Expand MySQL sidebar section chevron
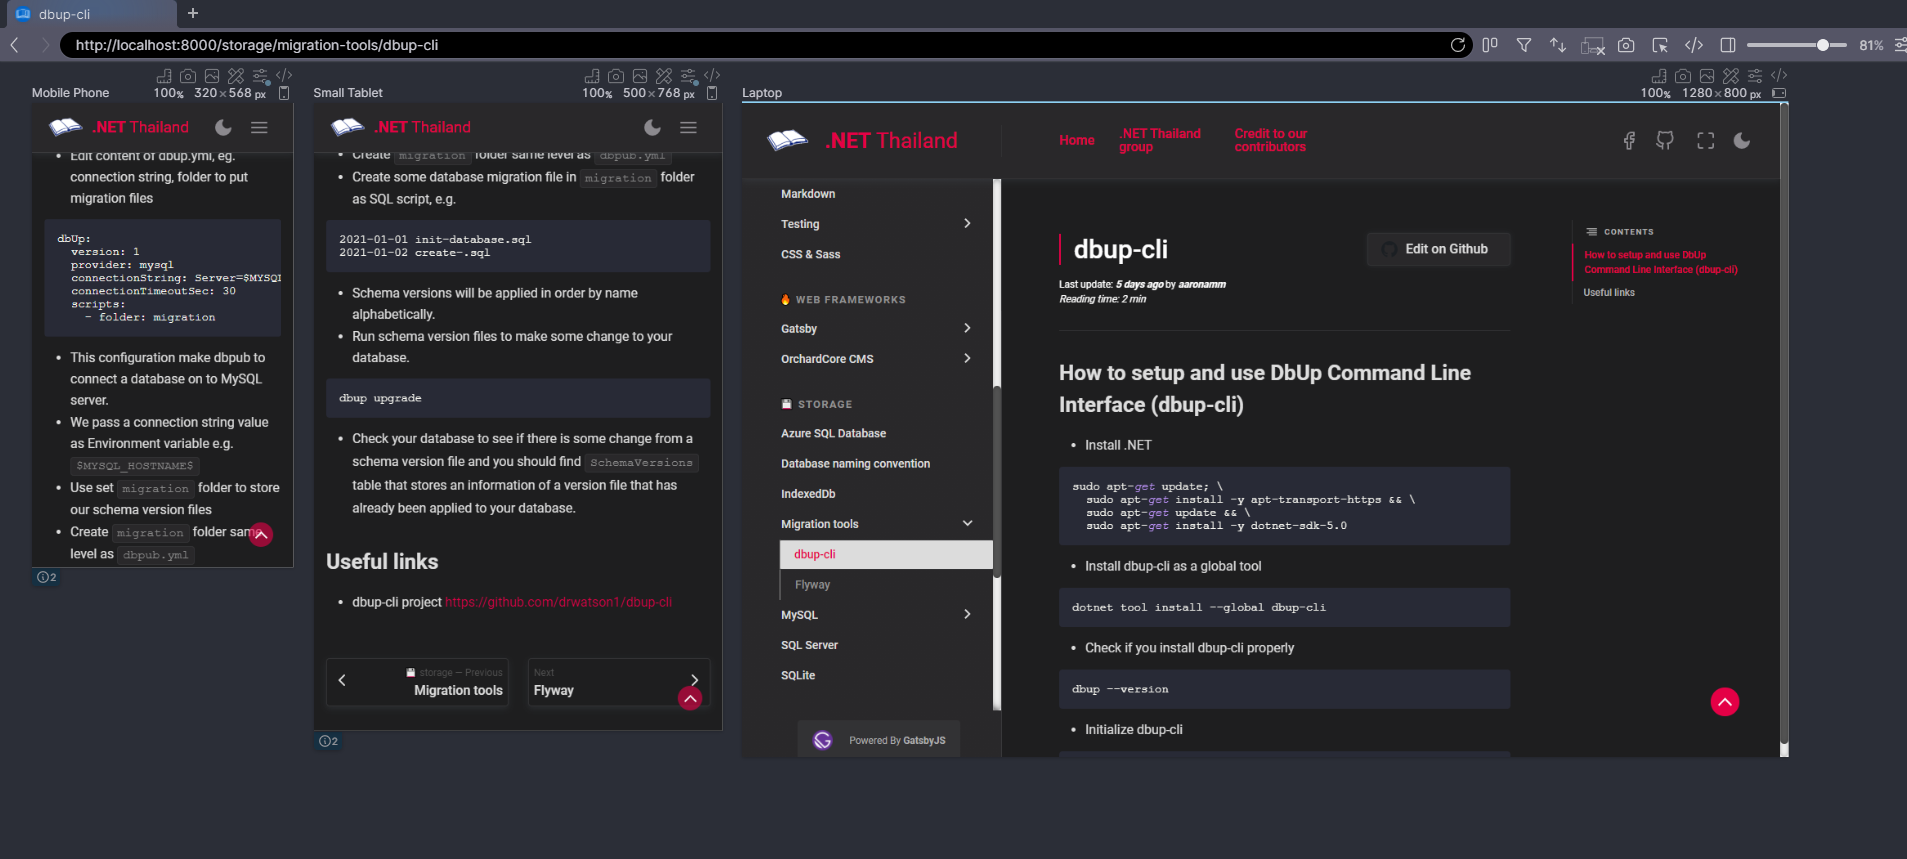This screenshot has height=859, width=1907. click(967, 614)
